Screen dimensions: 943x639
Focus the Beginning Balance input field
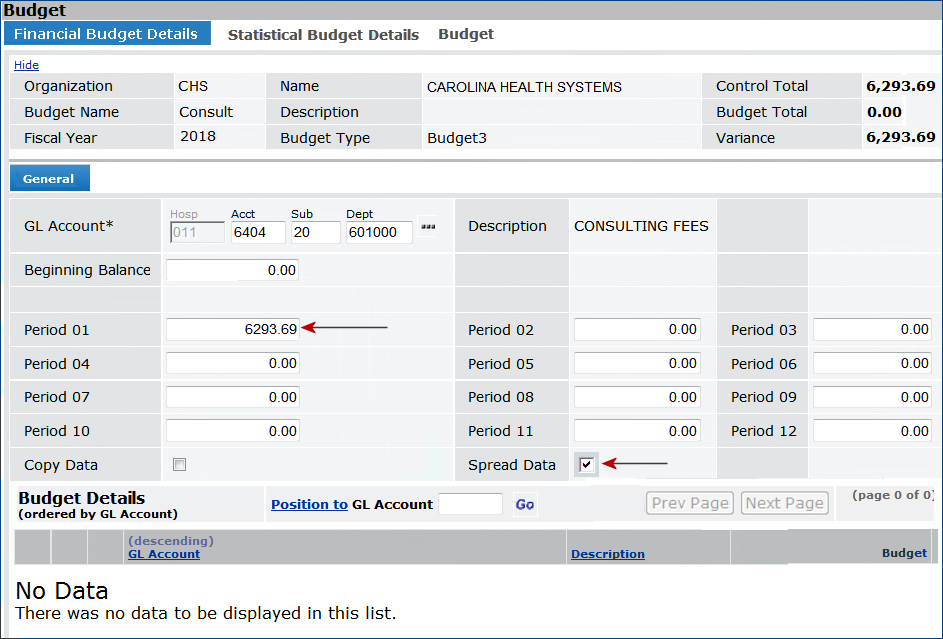232,270
